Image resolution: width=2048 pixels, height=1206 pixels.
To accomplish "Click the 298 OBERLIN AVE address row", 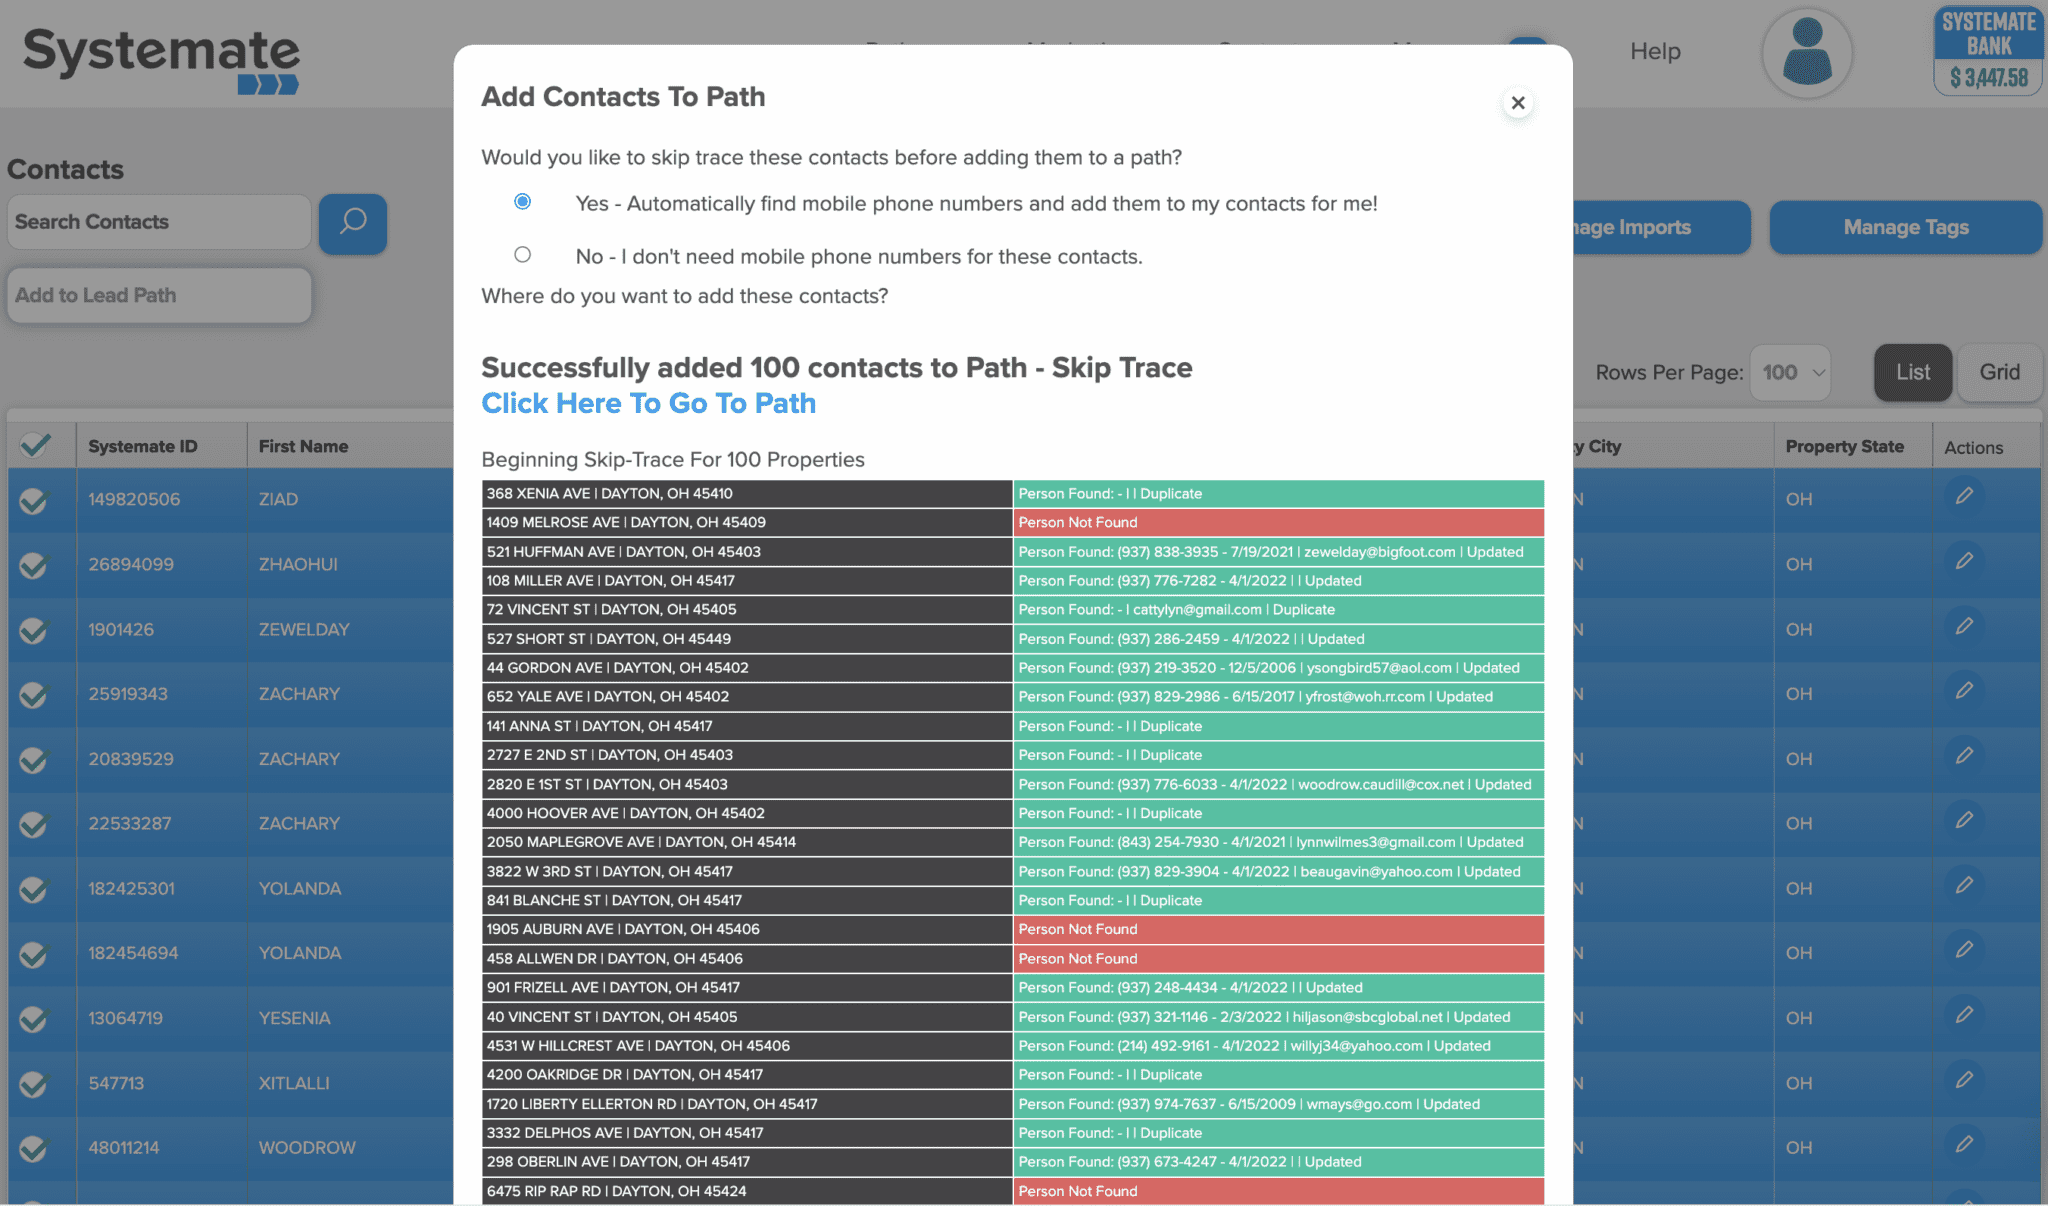I will click(x=746, y=1162).
